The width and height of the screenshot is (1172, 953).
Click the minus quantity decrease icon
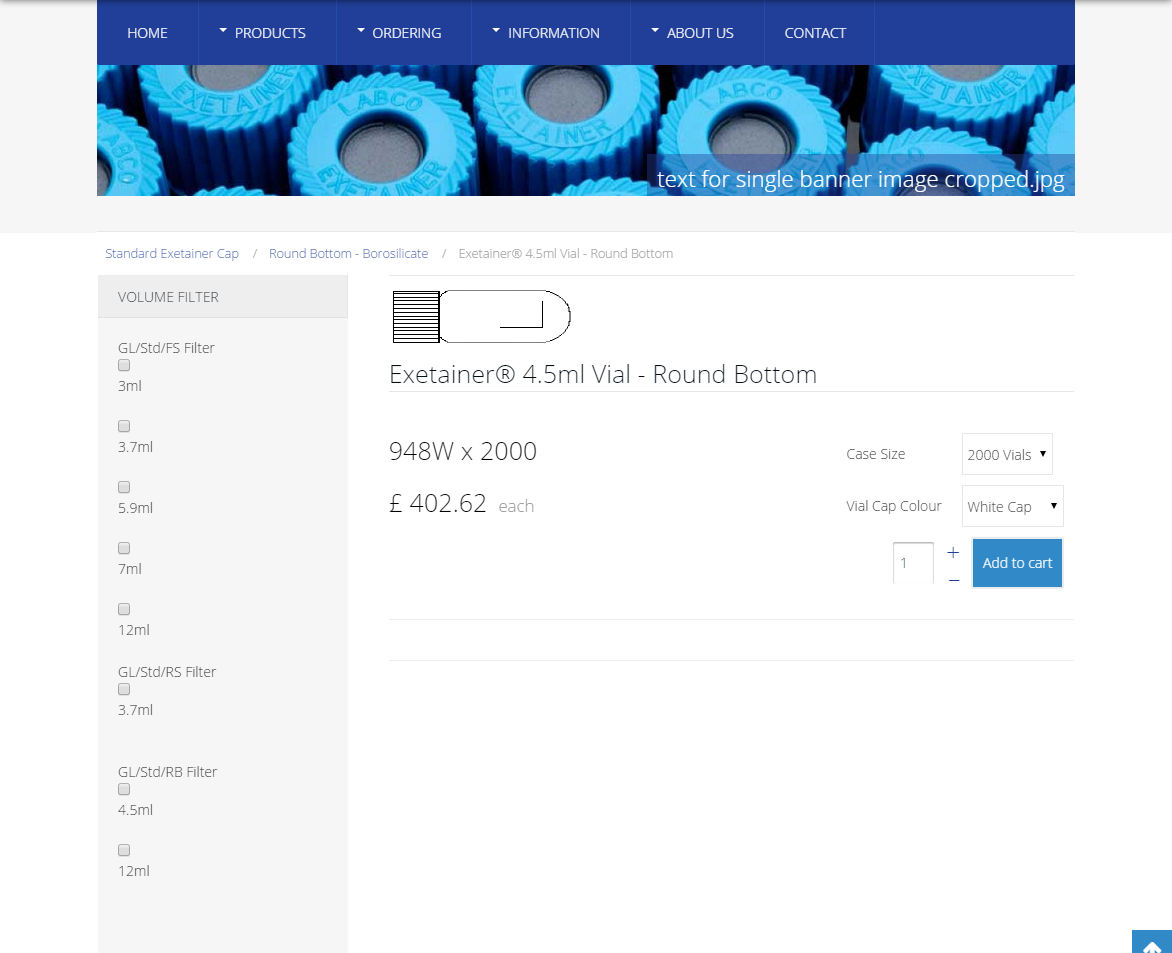click(954, 581)
